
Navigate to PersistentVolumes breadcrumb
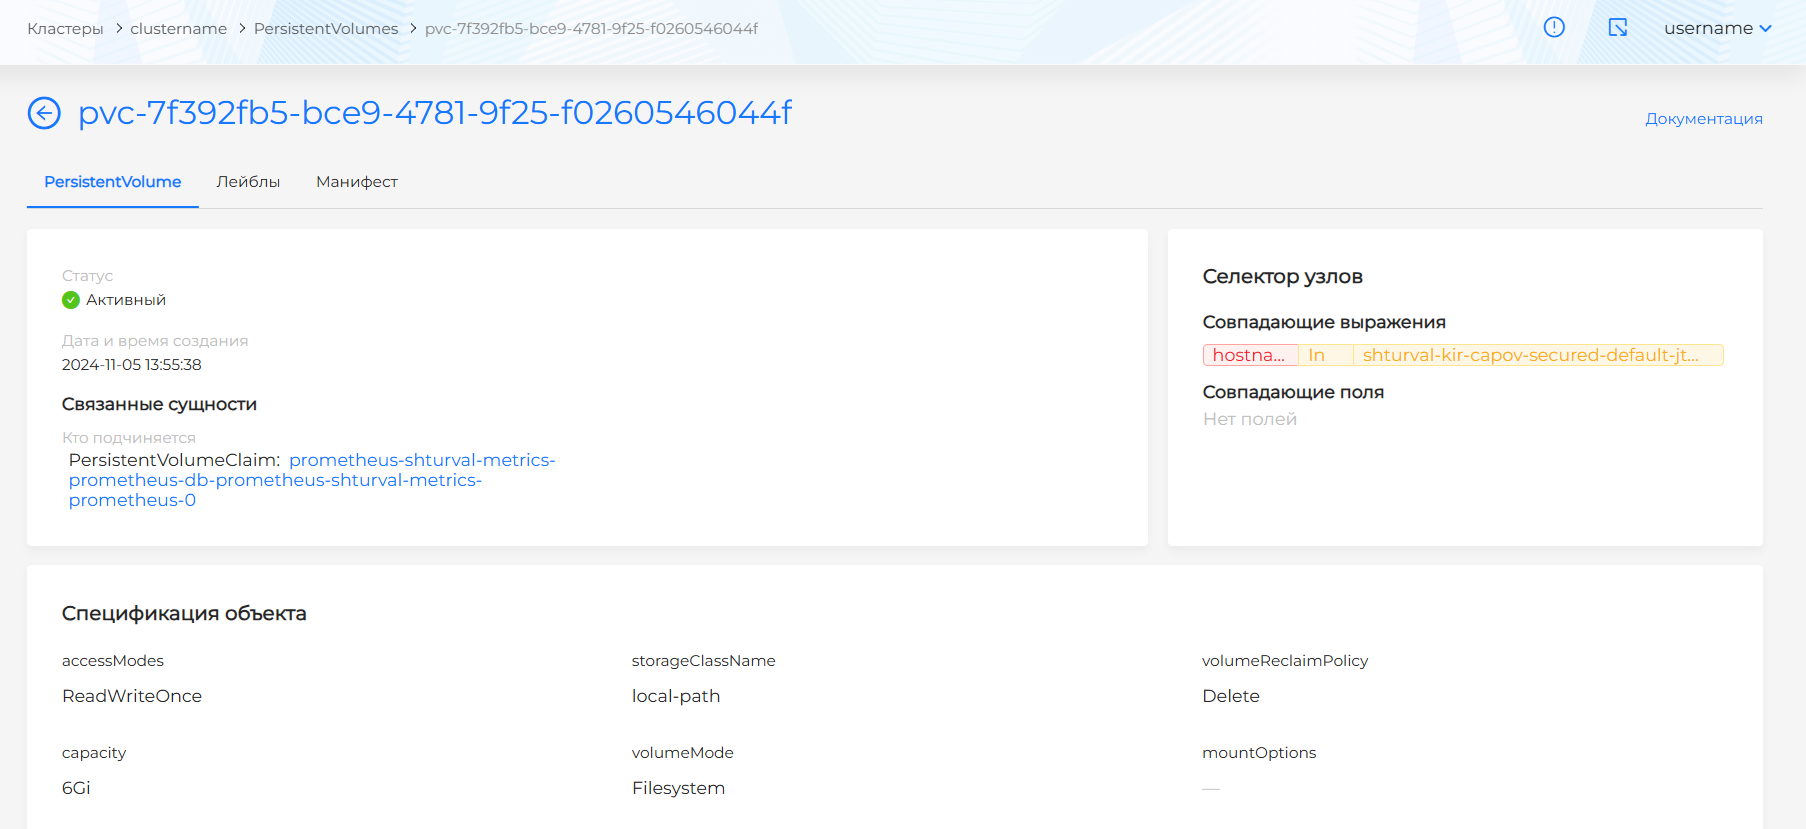pyautogui.click(x=326, y=29)
